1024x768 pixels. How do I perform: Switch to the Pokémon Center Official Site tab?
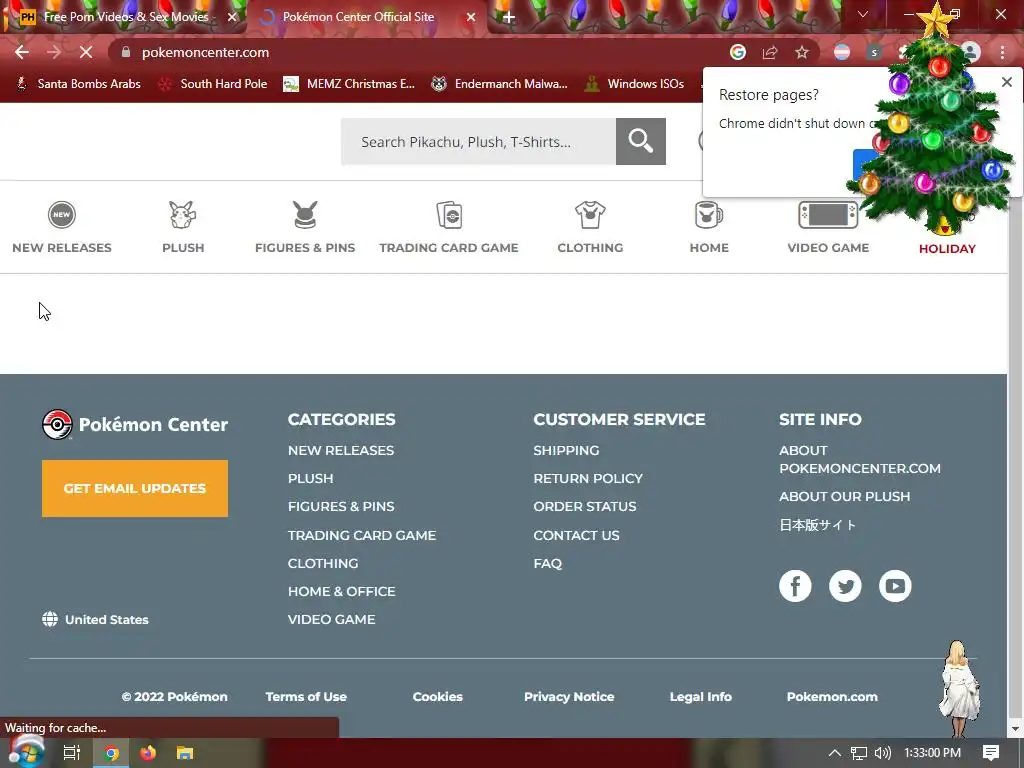[367, 17]
